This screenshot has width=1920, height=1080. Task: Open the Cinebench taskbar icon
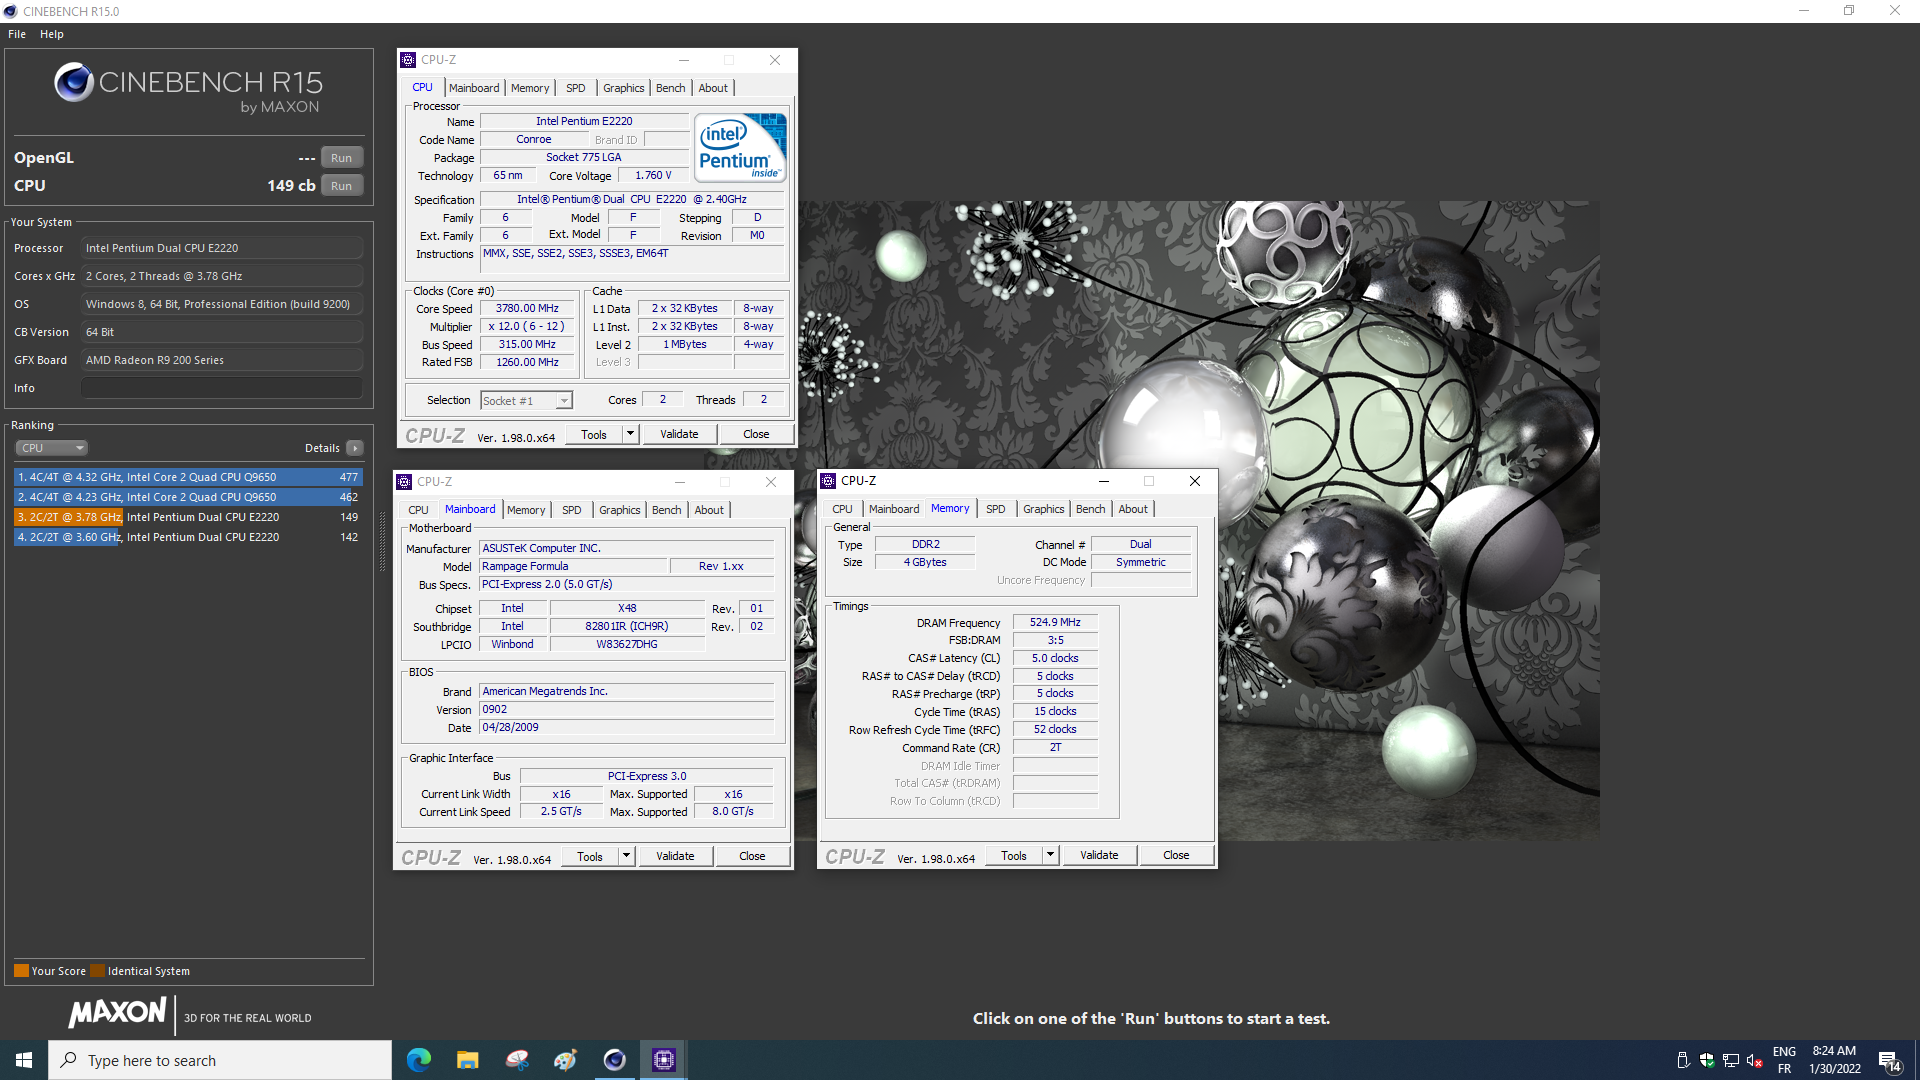point(615,1060)
